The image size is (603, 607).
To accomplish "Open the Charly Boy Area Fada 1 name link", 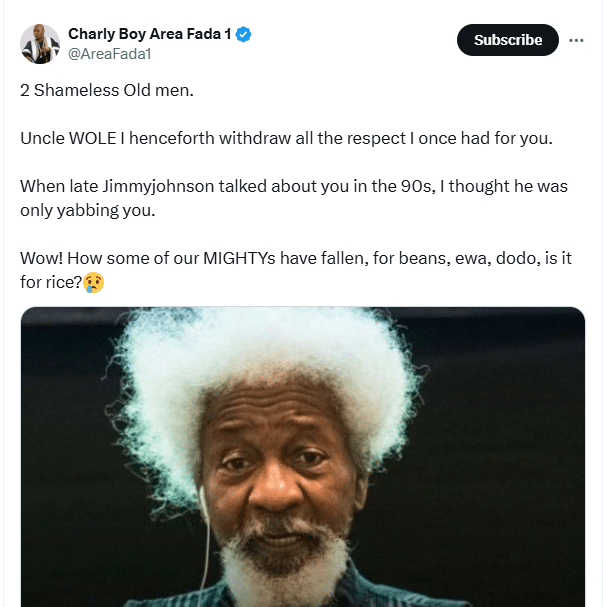I will click(150, 35).
